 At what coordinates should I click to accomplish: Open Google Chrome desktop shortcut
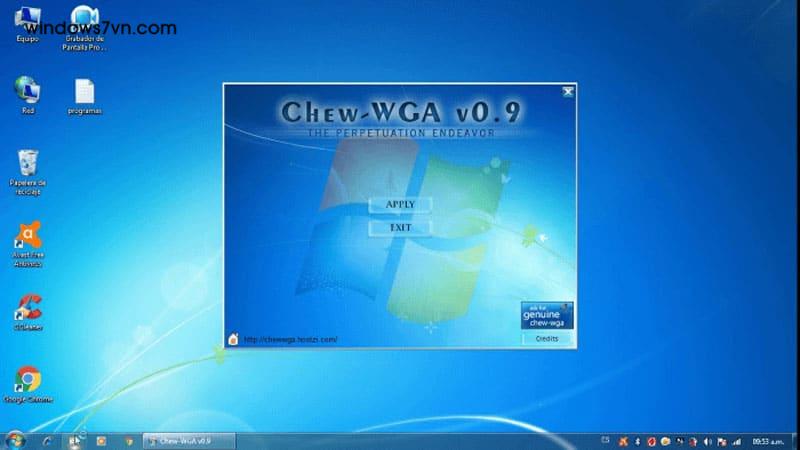click(x=28, y=381)
